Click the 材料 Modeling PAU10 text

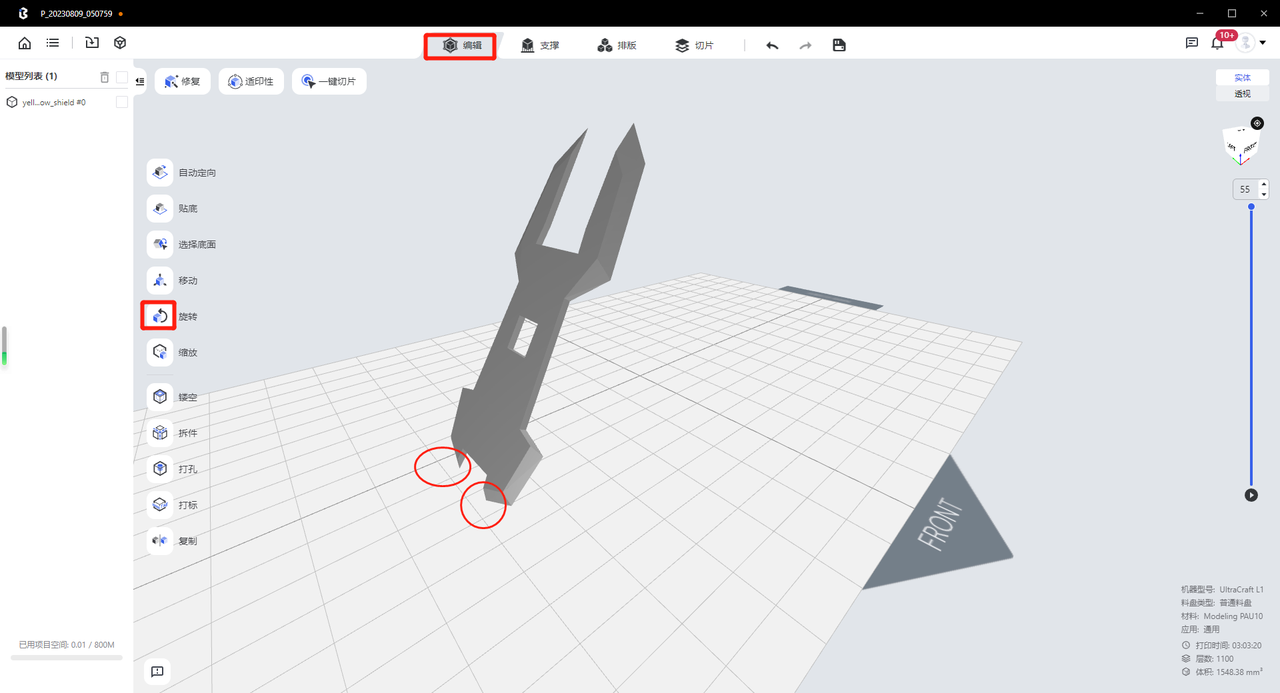coord(1222,617)
